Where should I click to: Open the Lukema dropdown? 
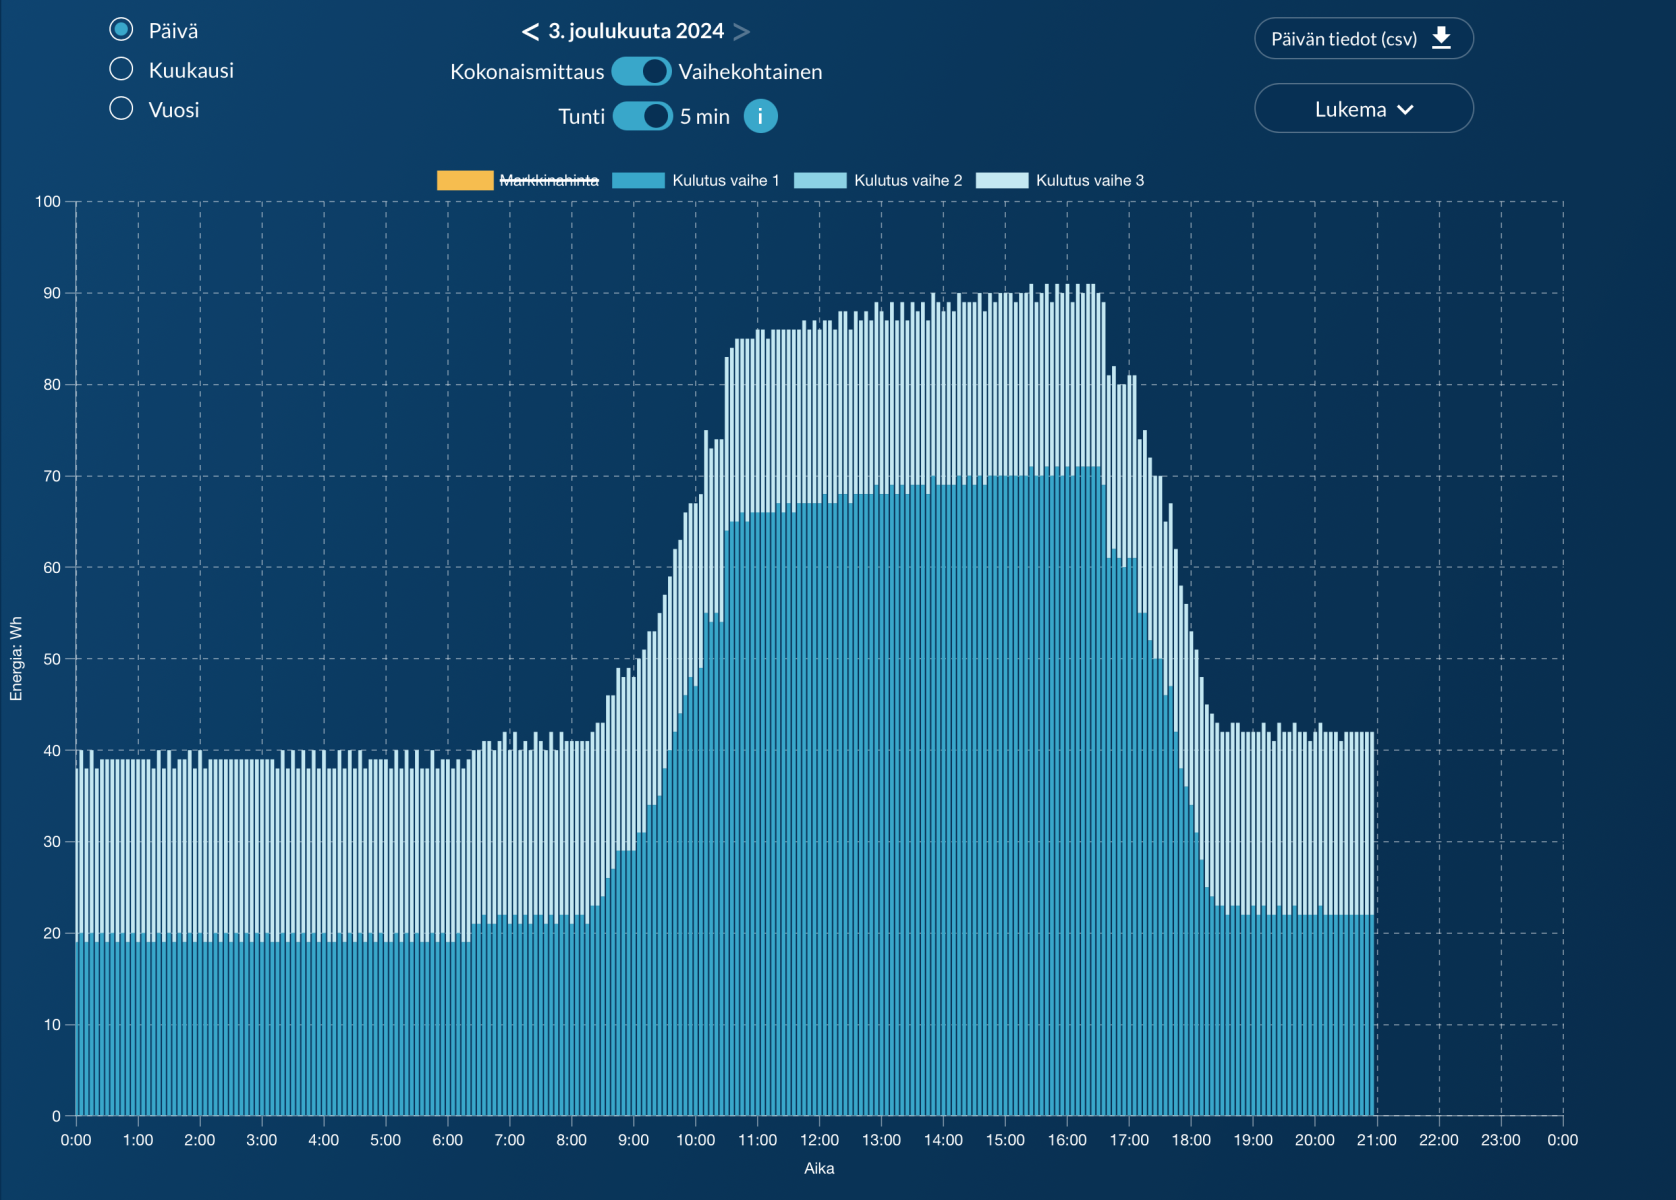point(1362,108)
